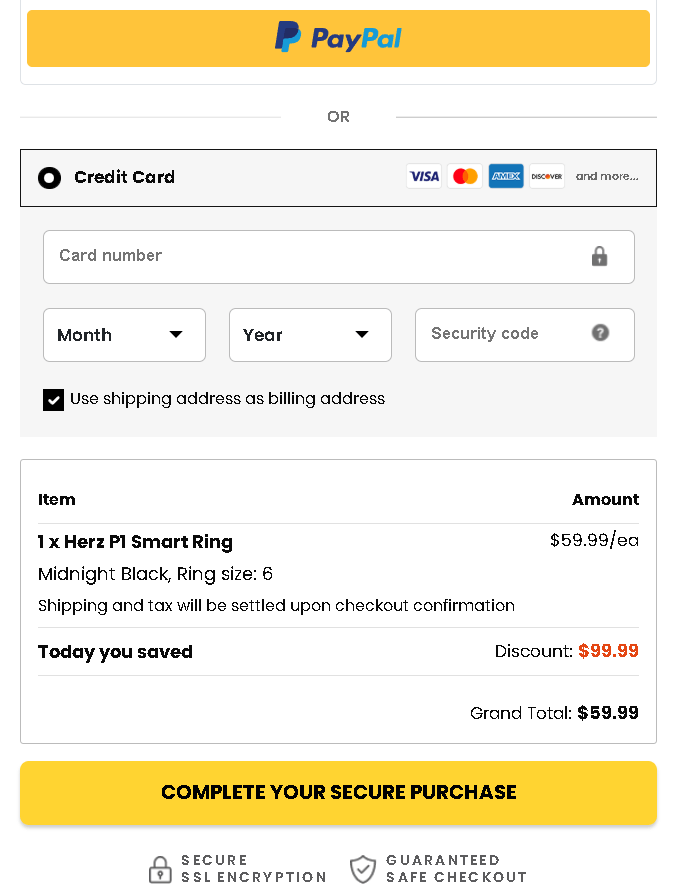Open the Month expiration dropdown

(124, 334)
